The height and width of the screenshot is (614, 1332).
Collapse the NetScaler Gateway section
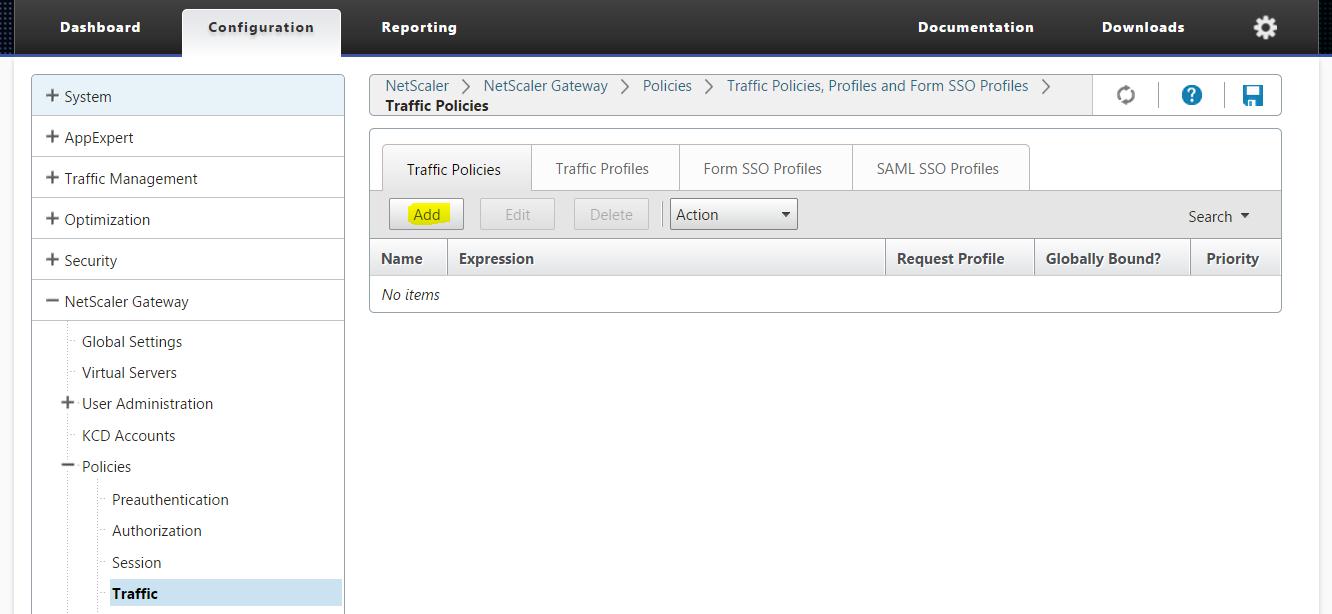(52, 301)
